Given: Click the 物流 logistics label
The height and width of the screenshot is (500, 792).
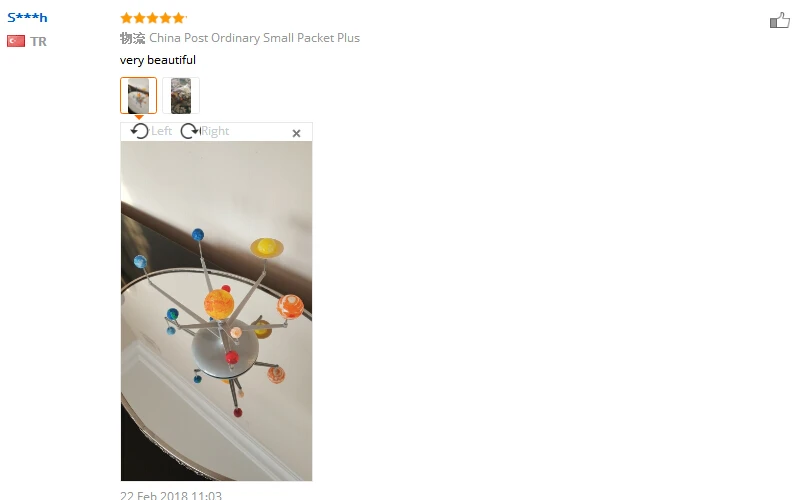Looking at the screenshot, I should (132, 38).
